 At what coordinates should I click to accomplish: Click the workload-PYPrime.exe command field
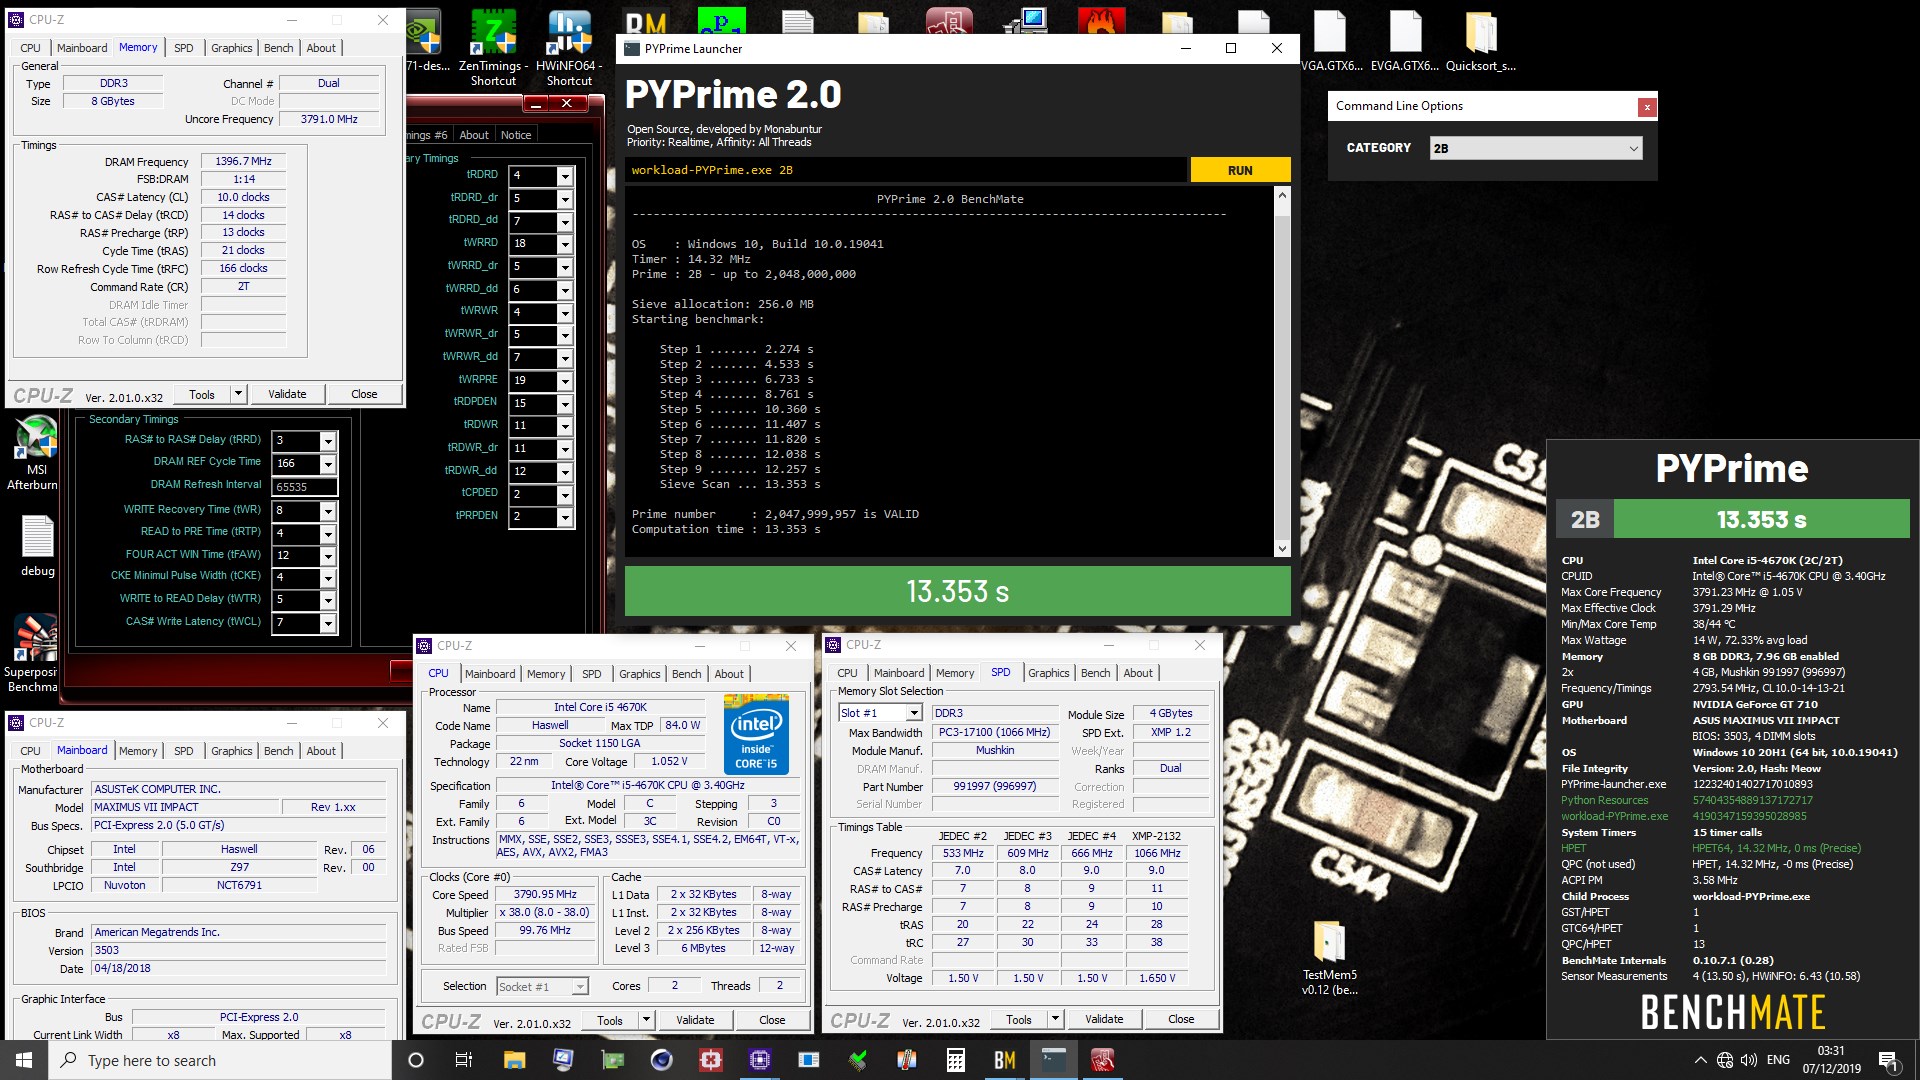pos(906,170)
